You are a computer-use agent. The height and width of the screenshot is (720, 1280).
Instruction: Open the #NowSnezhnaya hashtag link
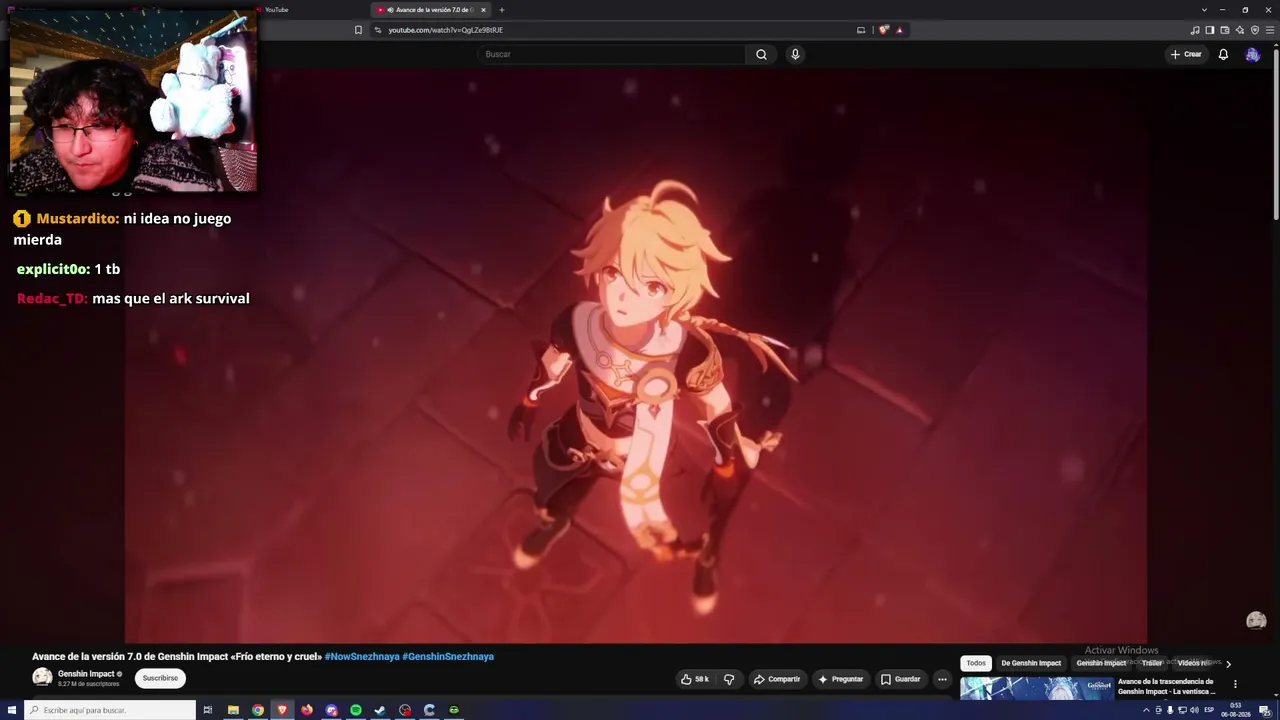point(362,657)
